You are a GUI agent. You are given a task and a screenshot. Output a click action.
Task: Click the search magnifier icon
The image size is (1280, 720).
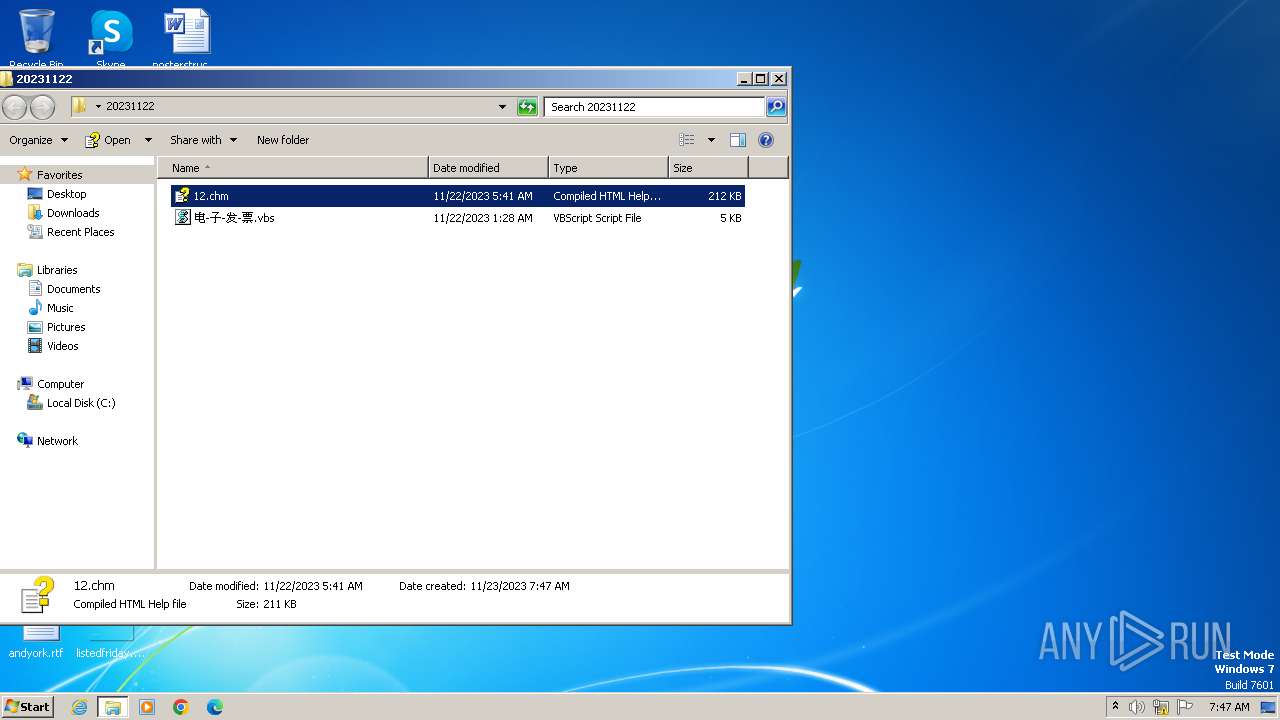[x=776, y=107]
